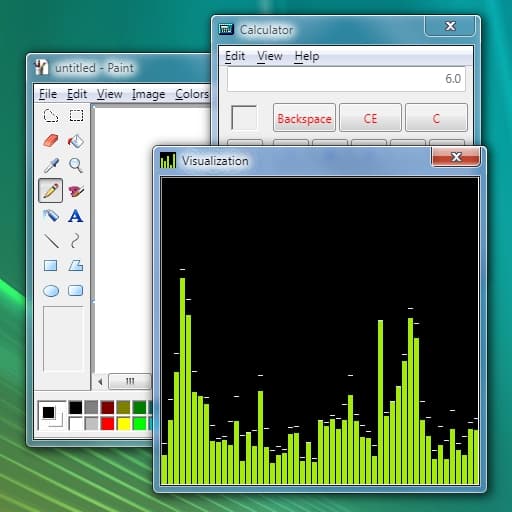Select the Fill With Color bucket tool
This screenshot has width=512, height=512.
pos(76,141)
